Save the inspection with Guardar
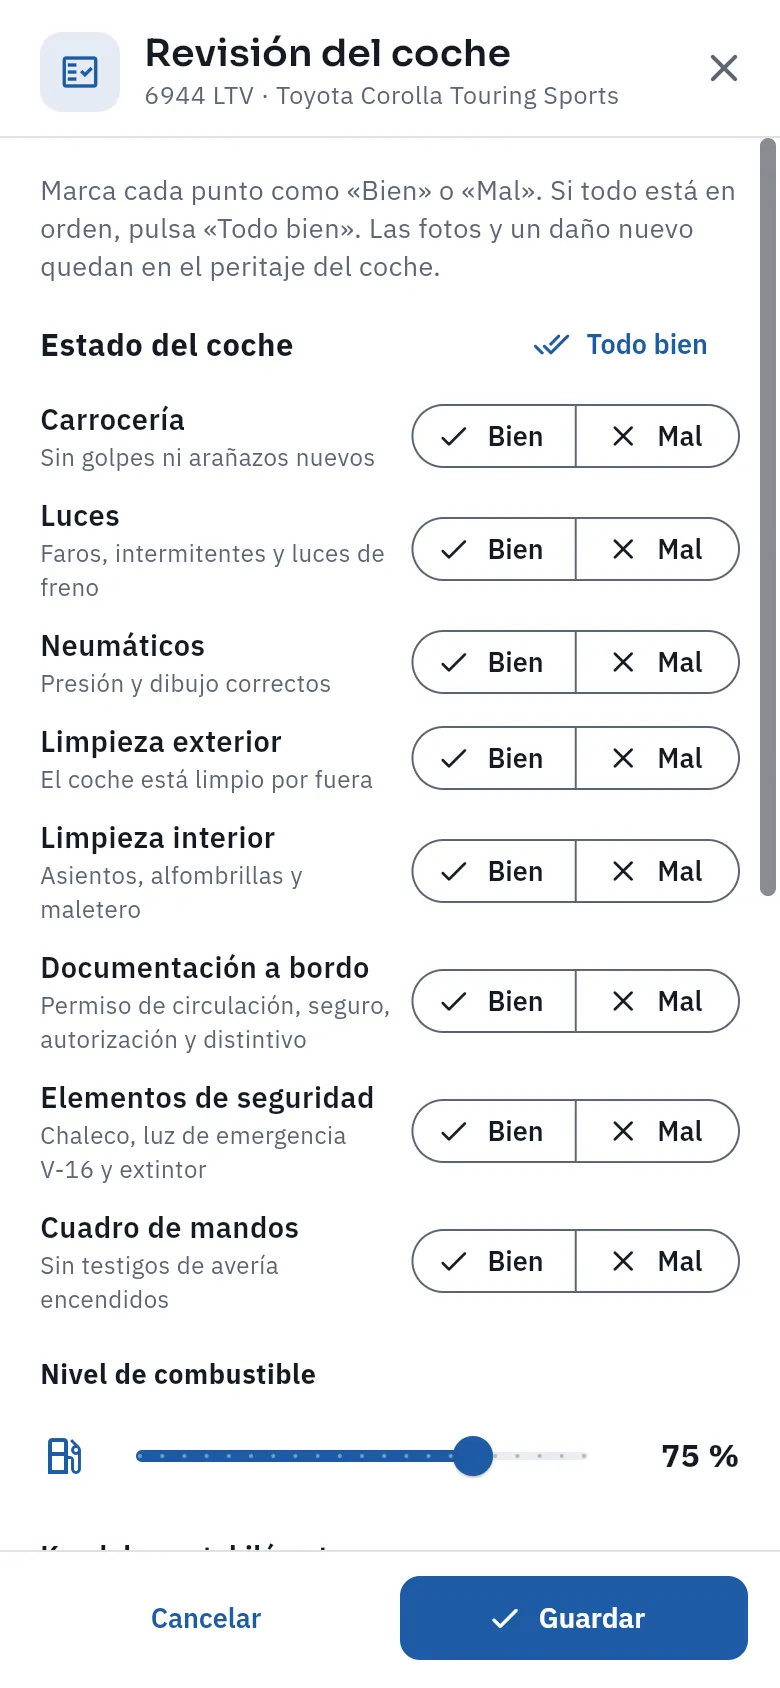Image resolution: width=780 pixels, height=1688 pixels. (x=574, y=1618)
